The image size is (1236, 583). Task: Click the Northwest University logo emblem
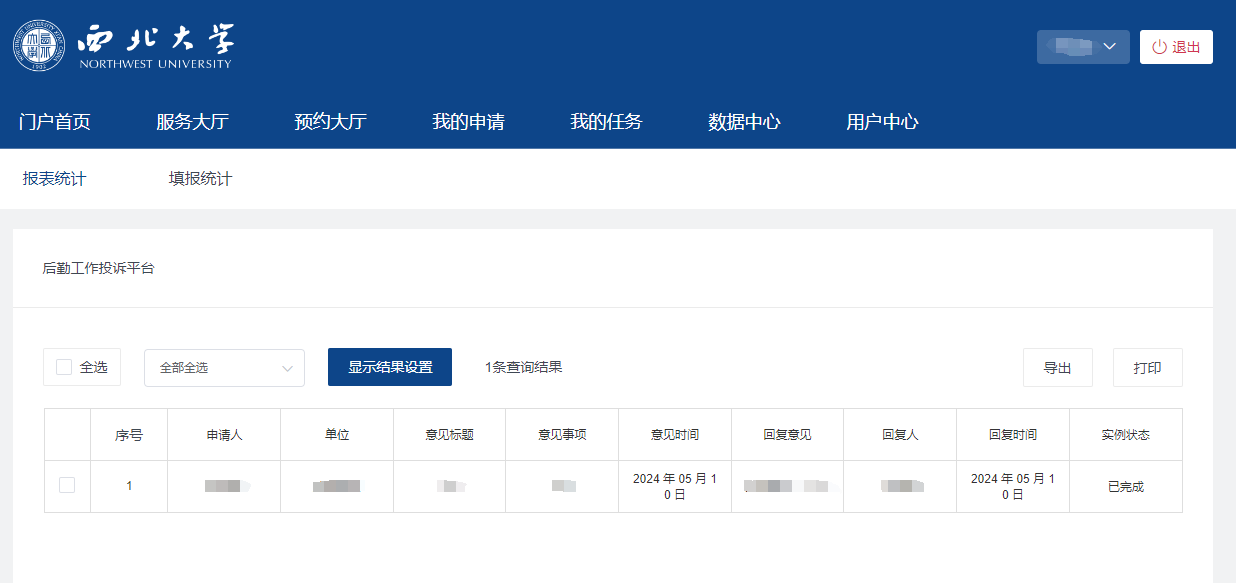tap(40, 47)
